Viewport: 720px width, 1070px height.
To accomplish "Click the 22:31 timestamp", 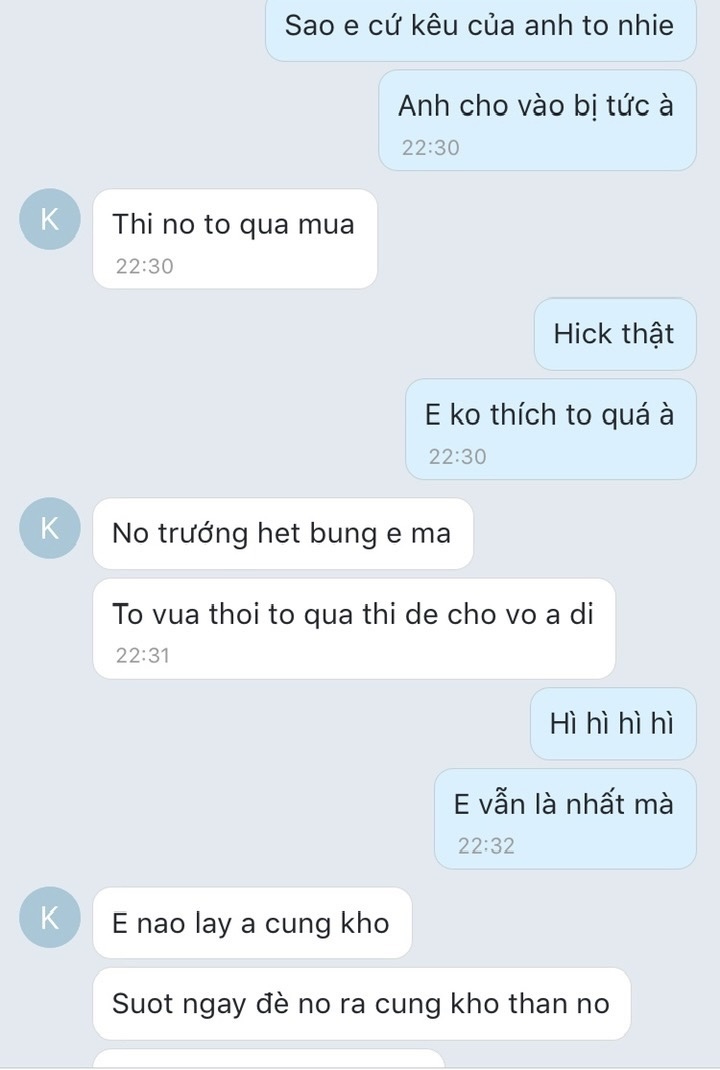I will click(144, 655).
